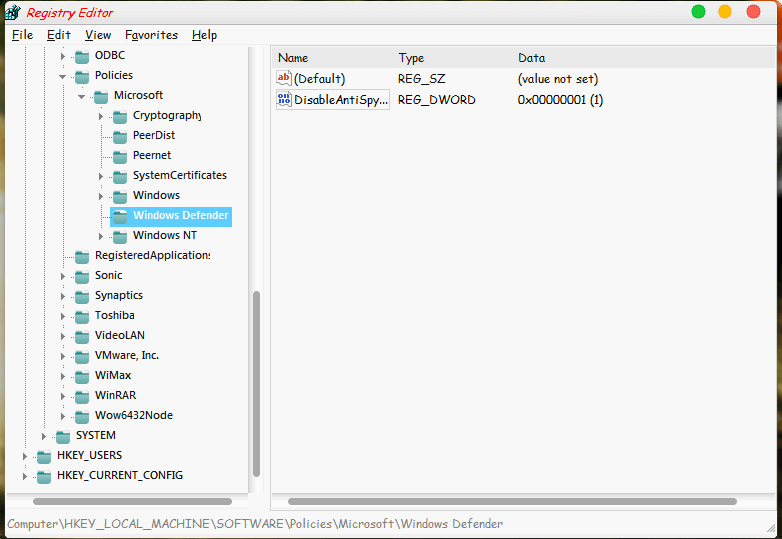This screenshot has width=782, height=539.
Task: Click the Cryptography folder icon
Action: tap(120, 117)
